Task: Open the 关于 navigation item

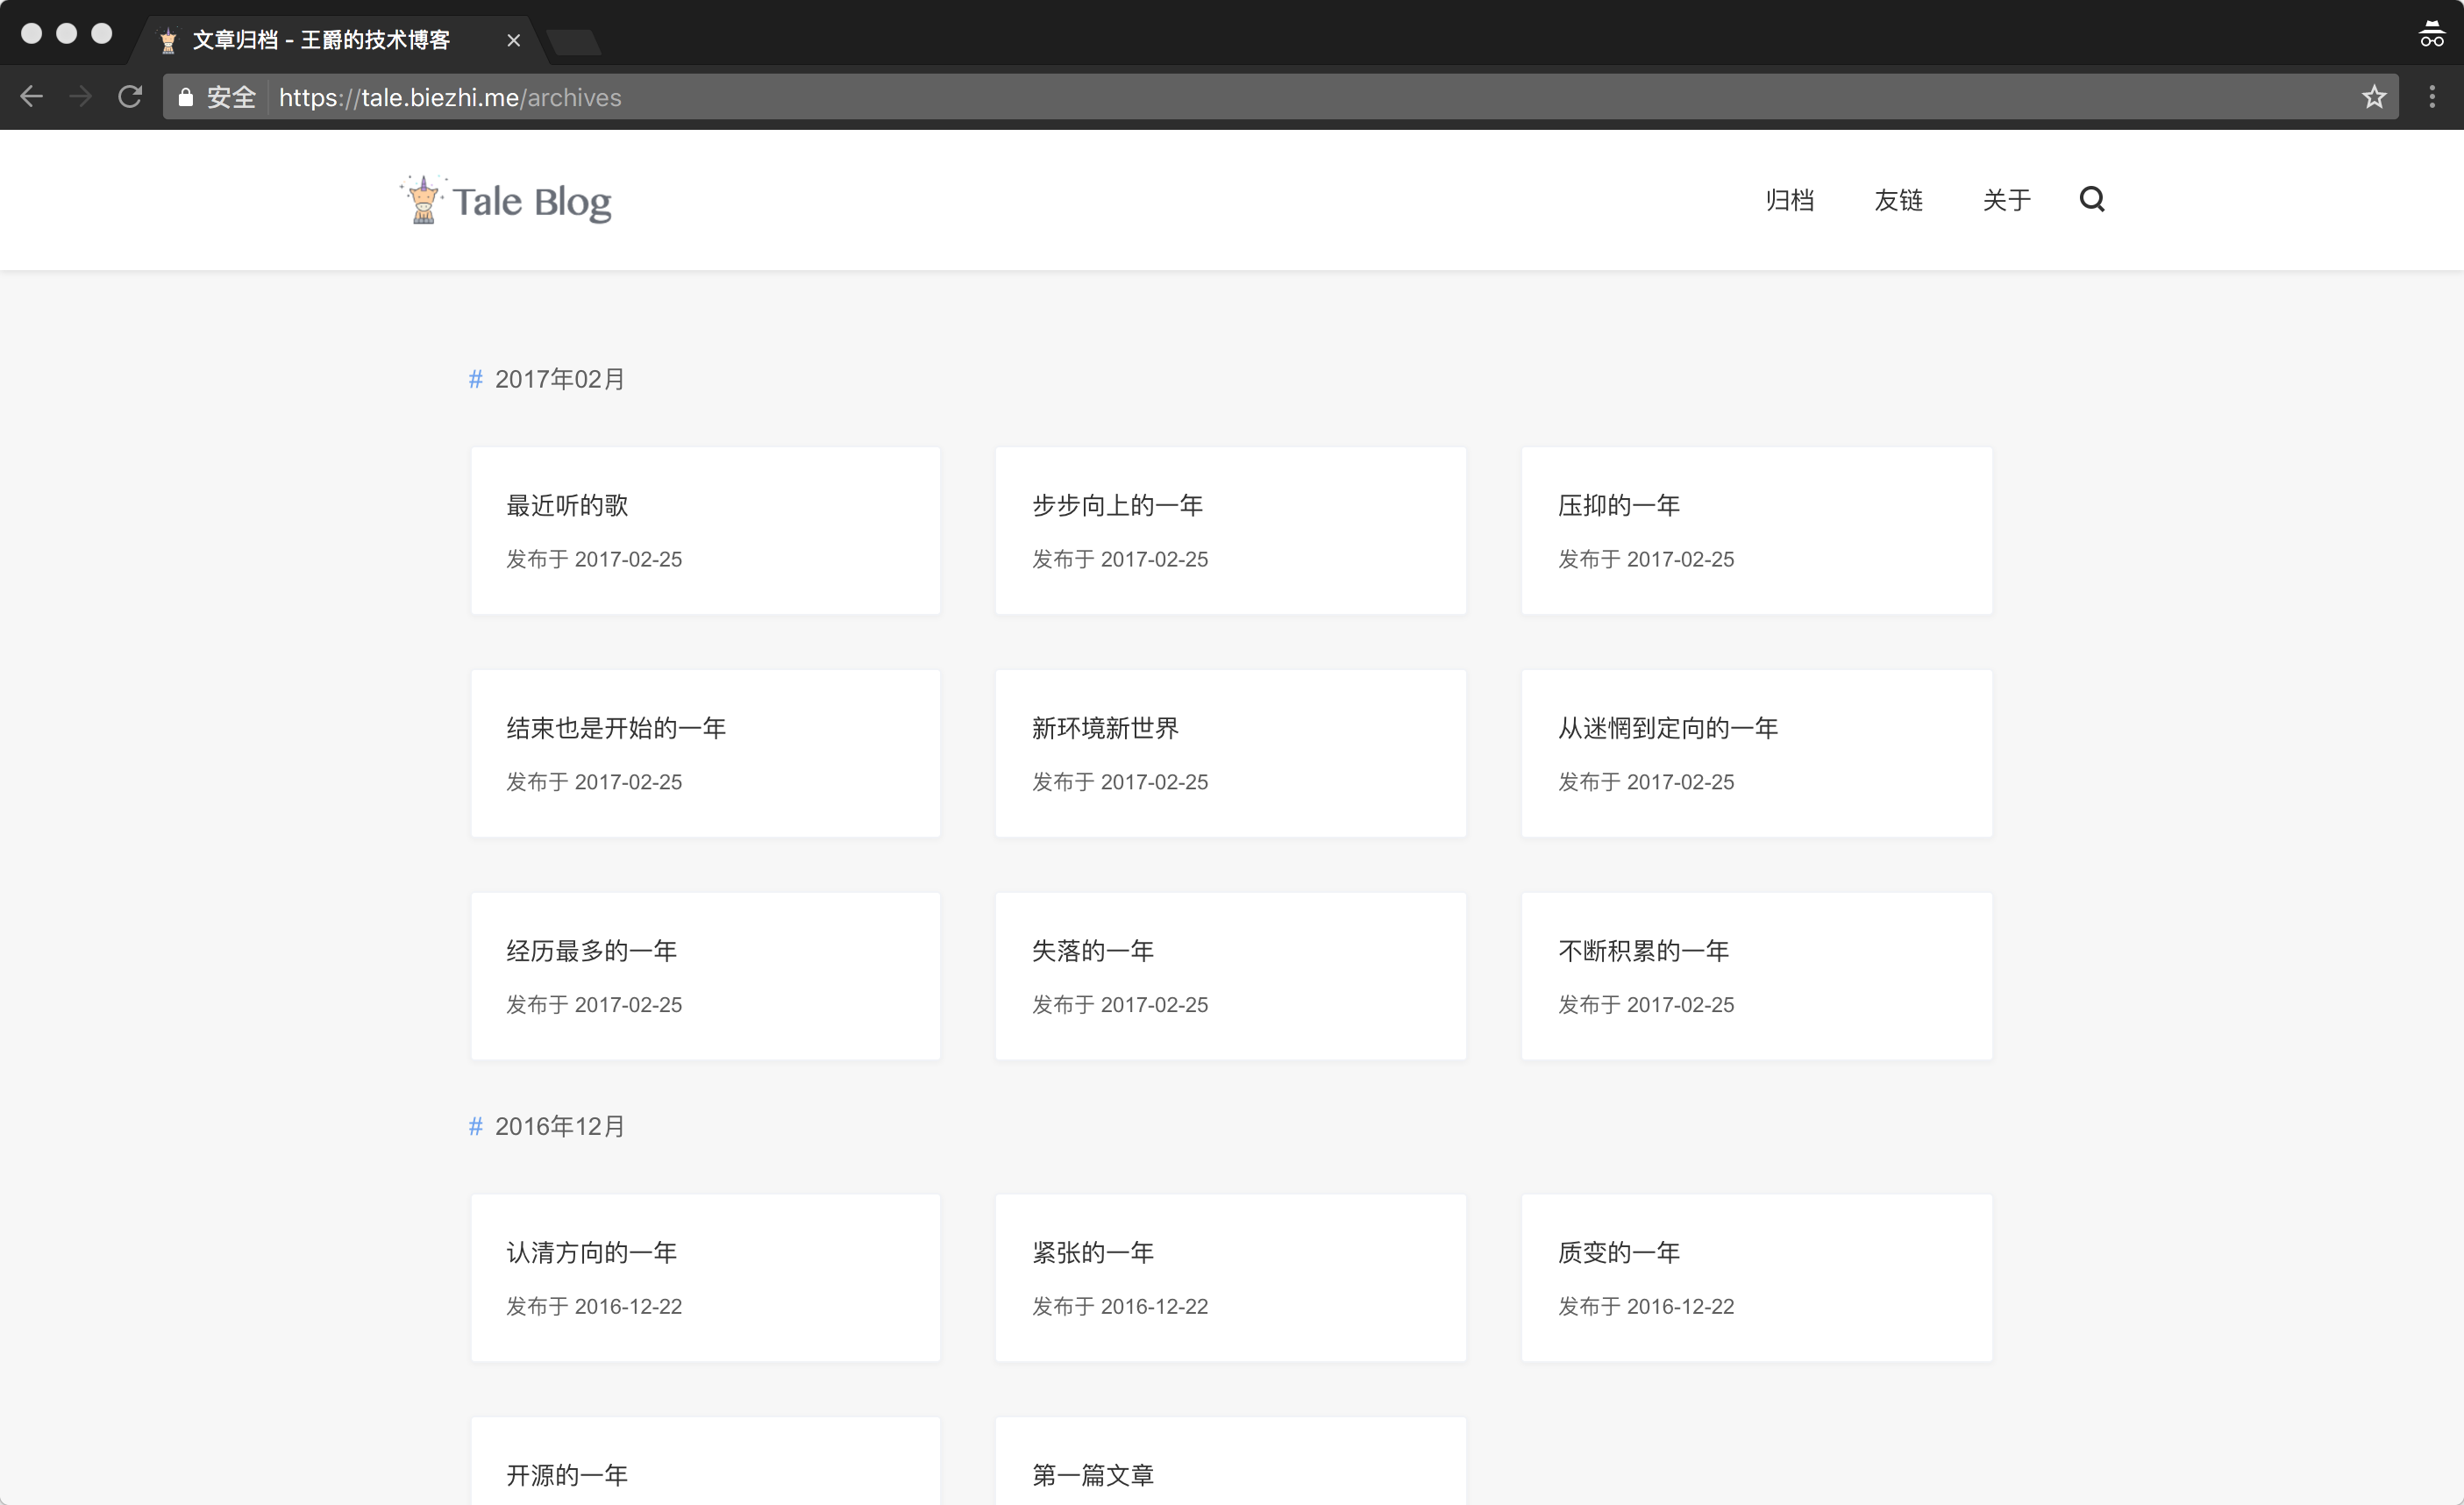Action: coord(2006,200)
